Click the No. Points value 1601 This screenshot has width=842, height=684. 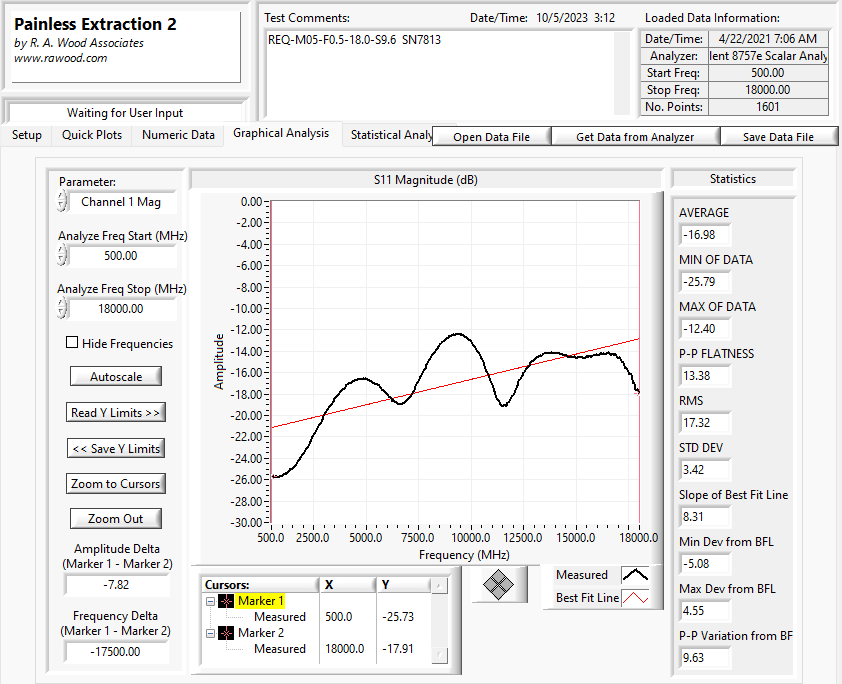click(x=768, y=107)
